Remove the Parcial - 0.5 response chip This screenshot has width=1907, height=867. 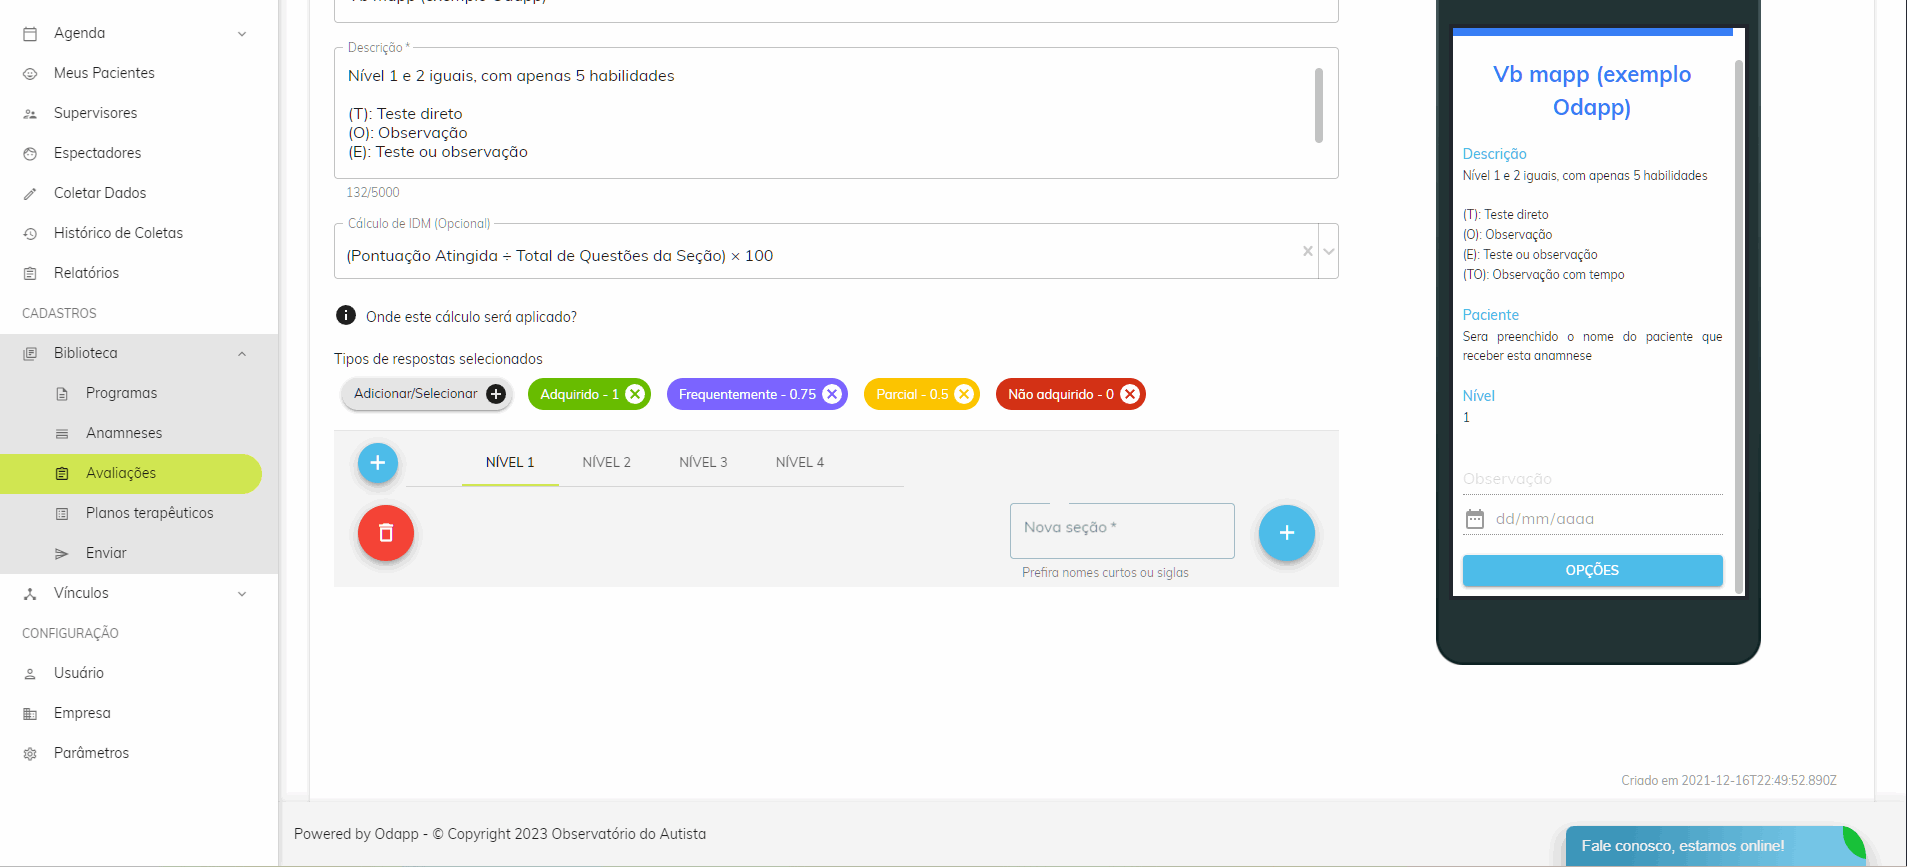click(x=964, y=394)
